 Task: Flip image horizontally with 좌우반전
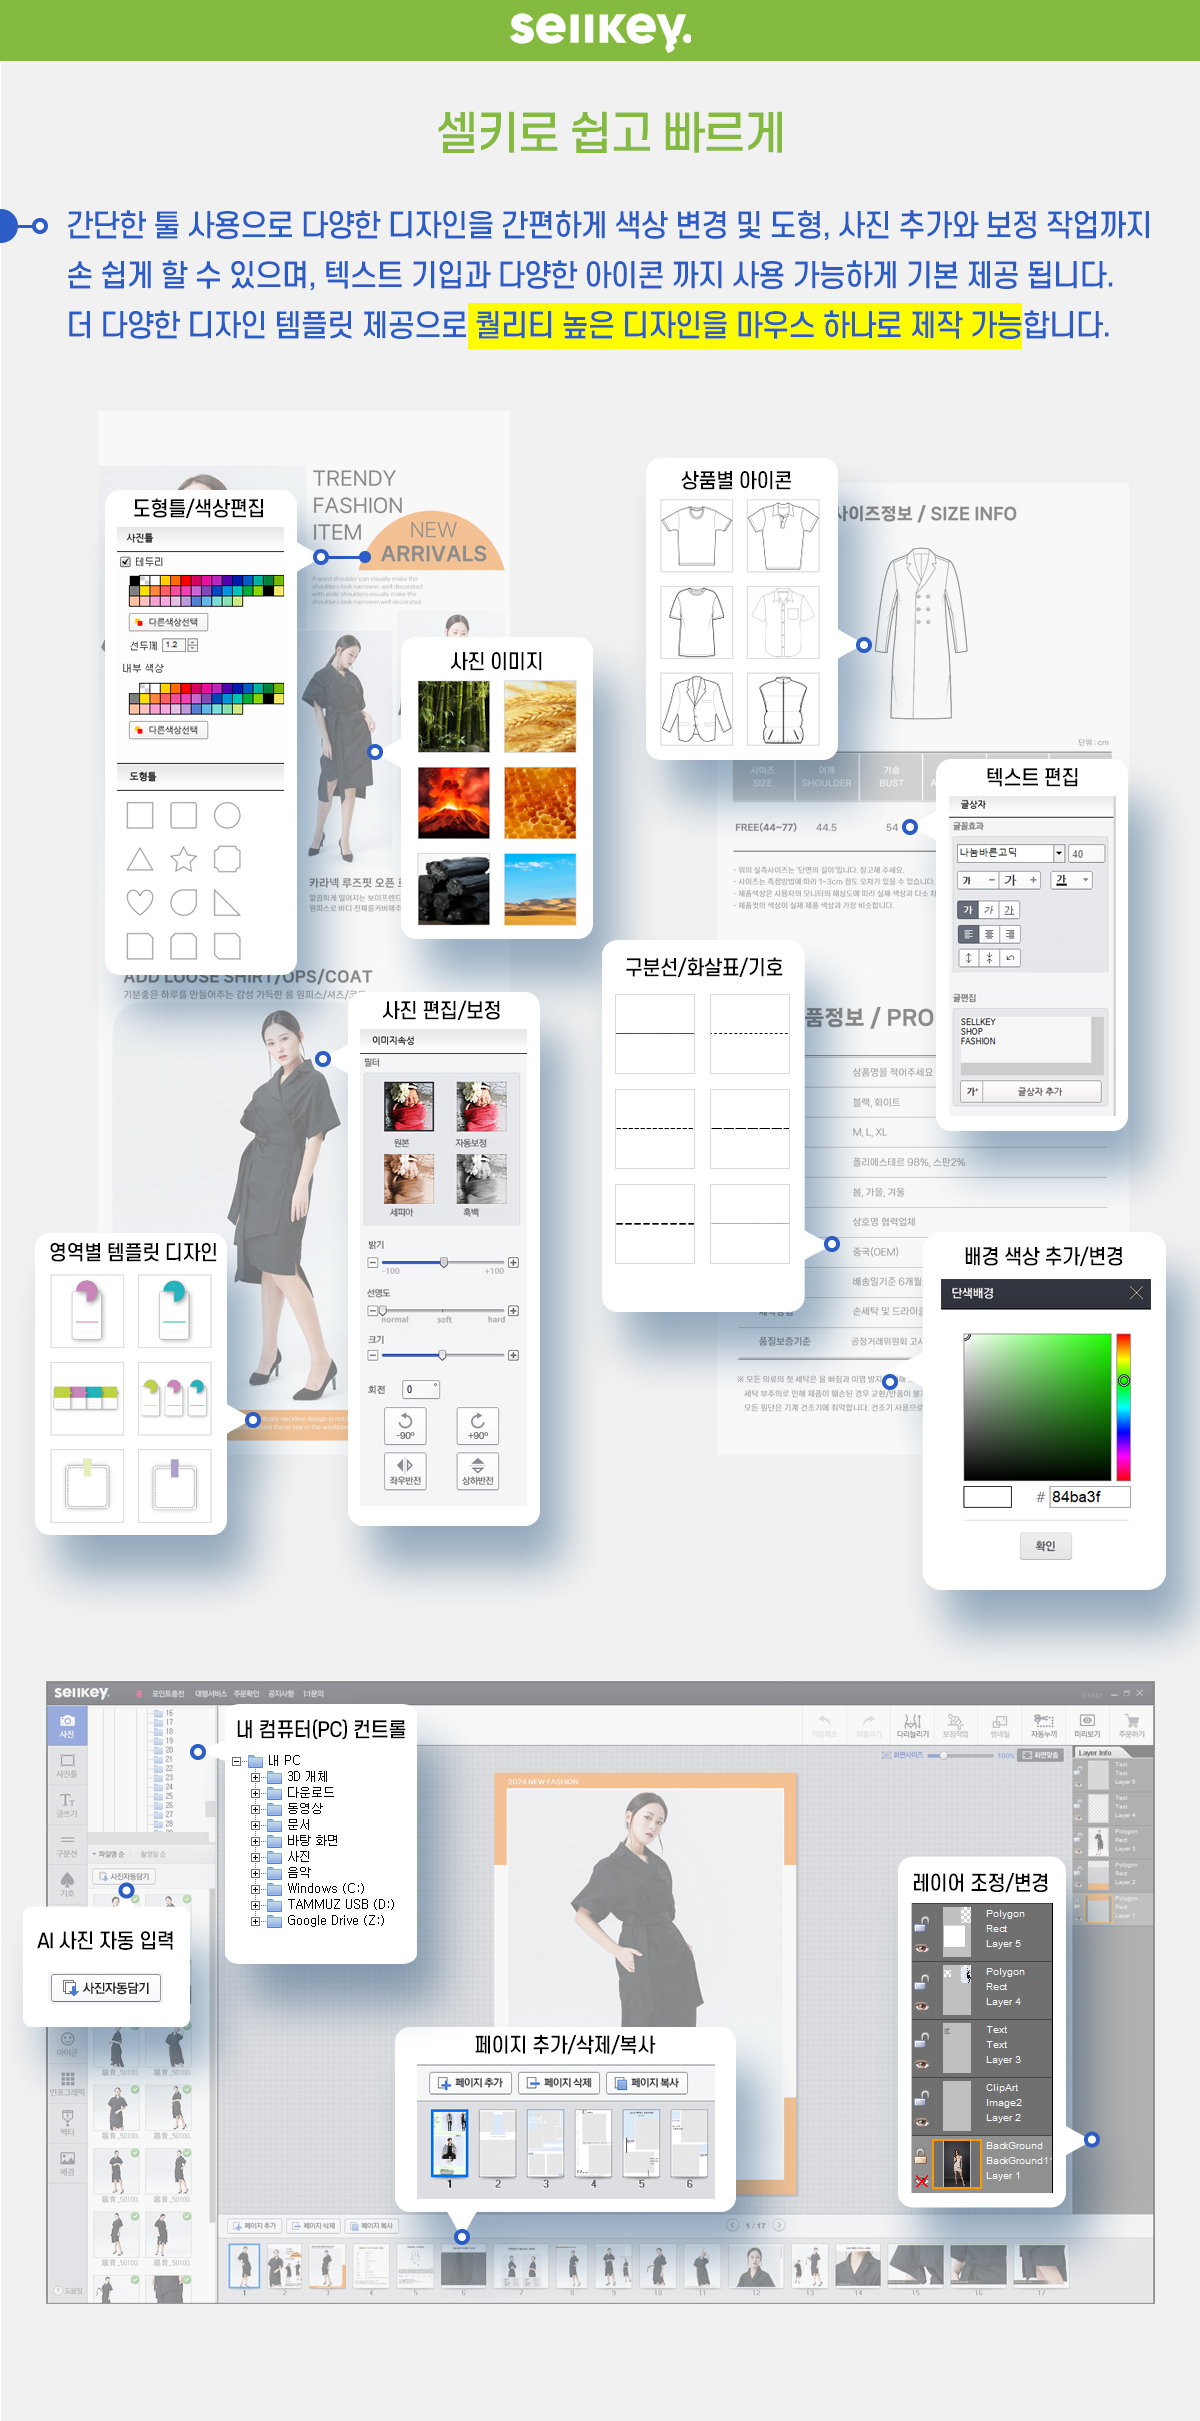[405, 1470]
